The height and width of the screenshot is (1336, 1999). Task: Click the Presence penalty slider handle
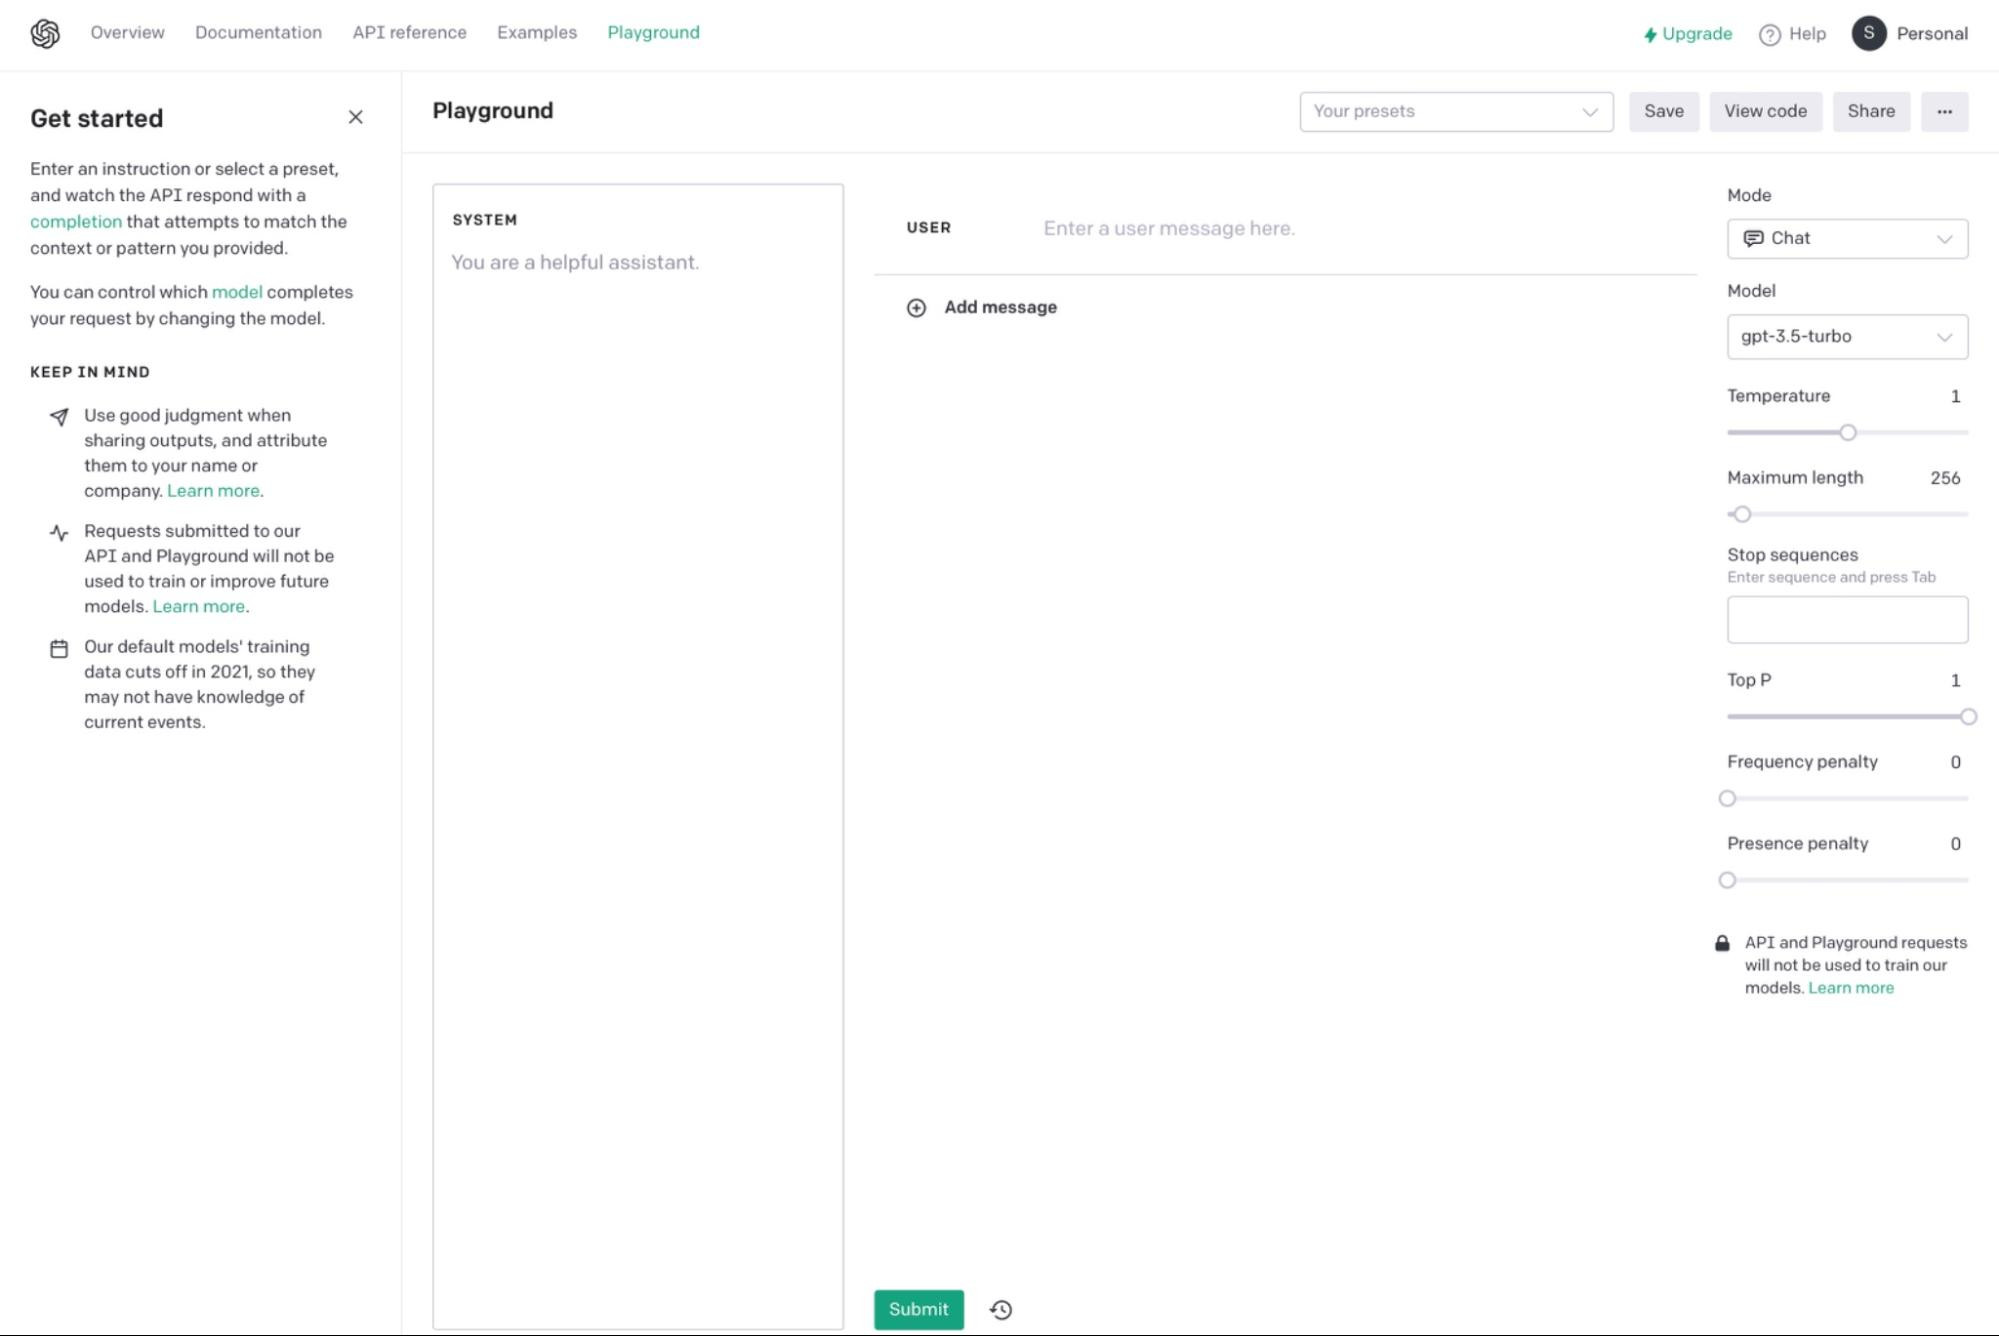1727,881
